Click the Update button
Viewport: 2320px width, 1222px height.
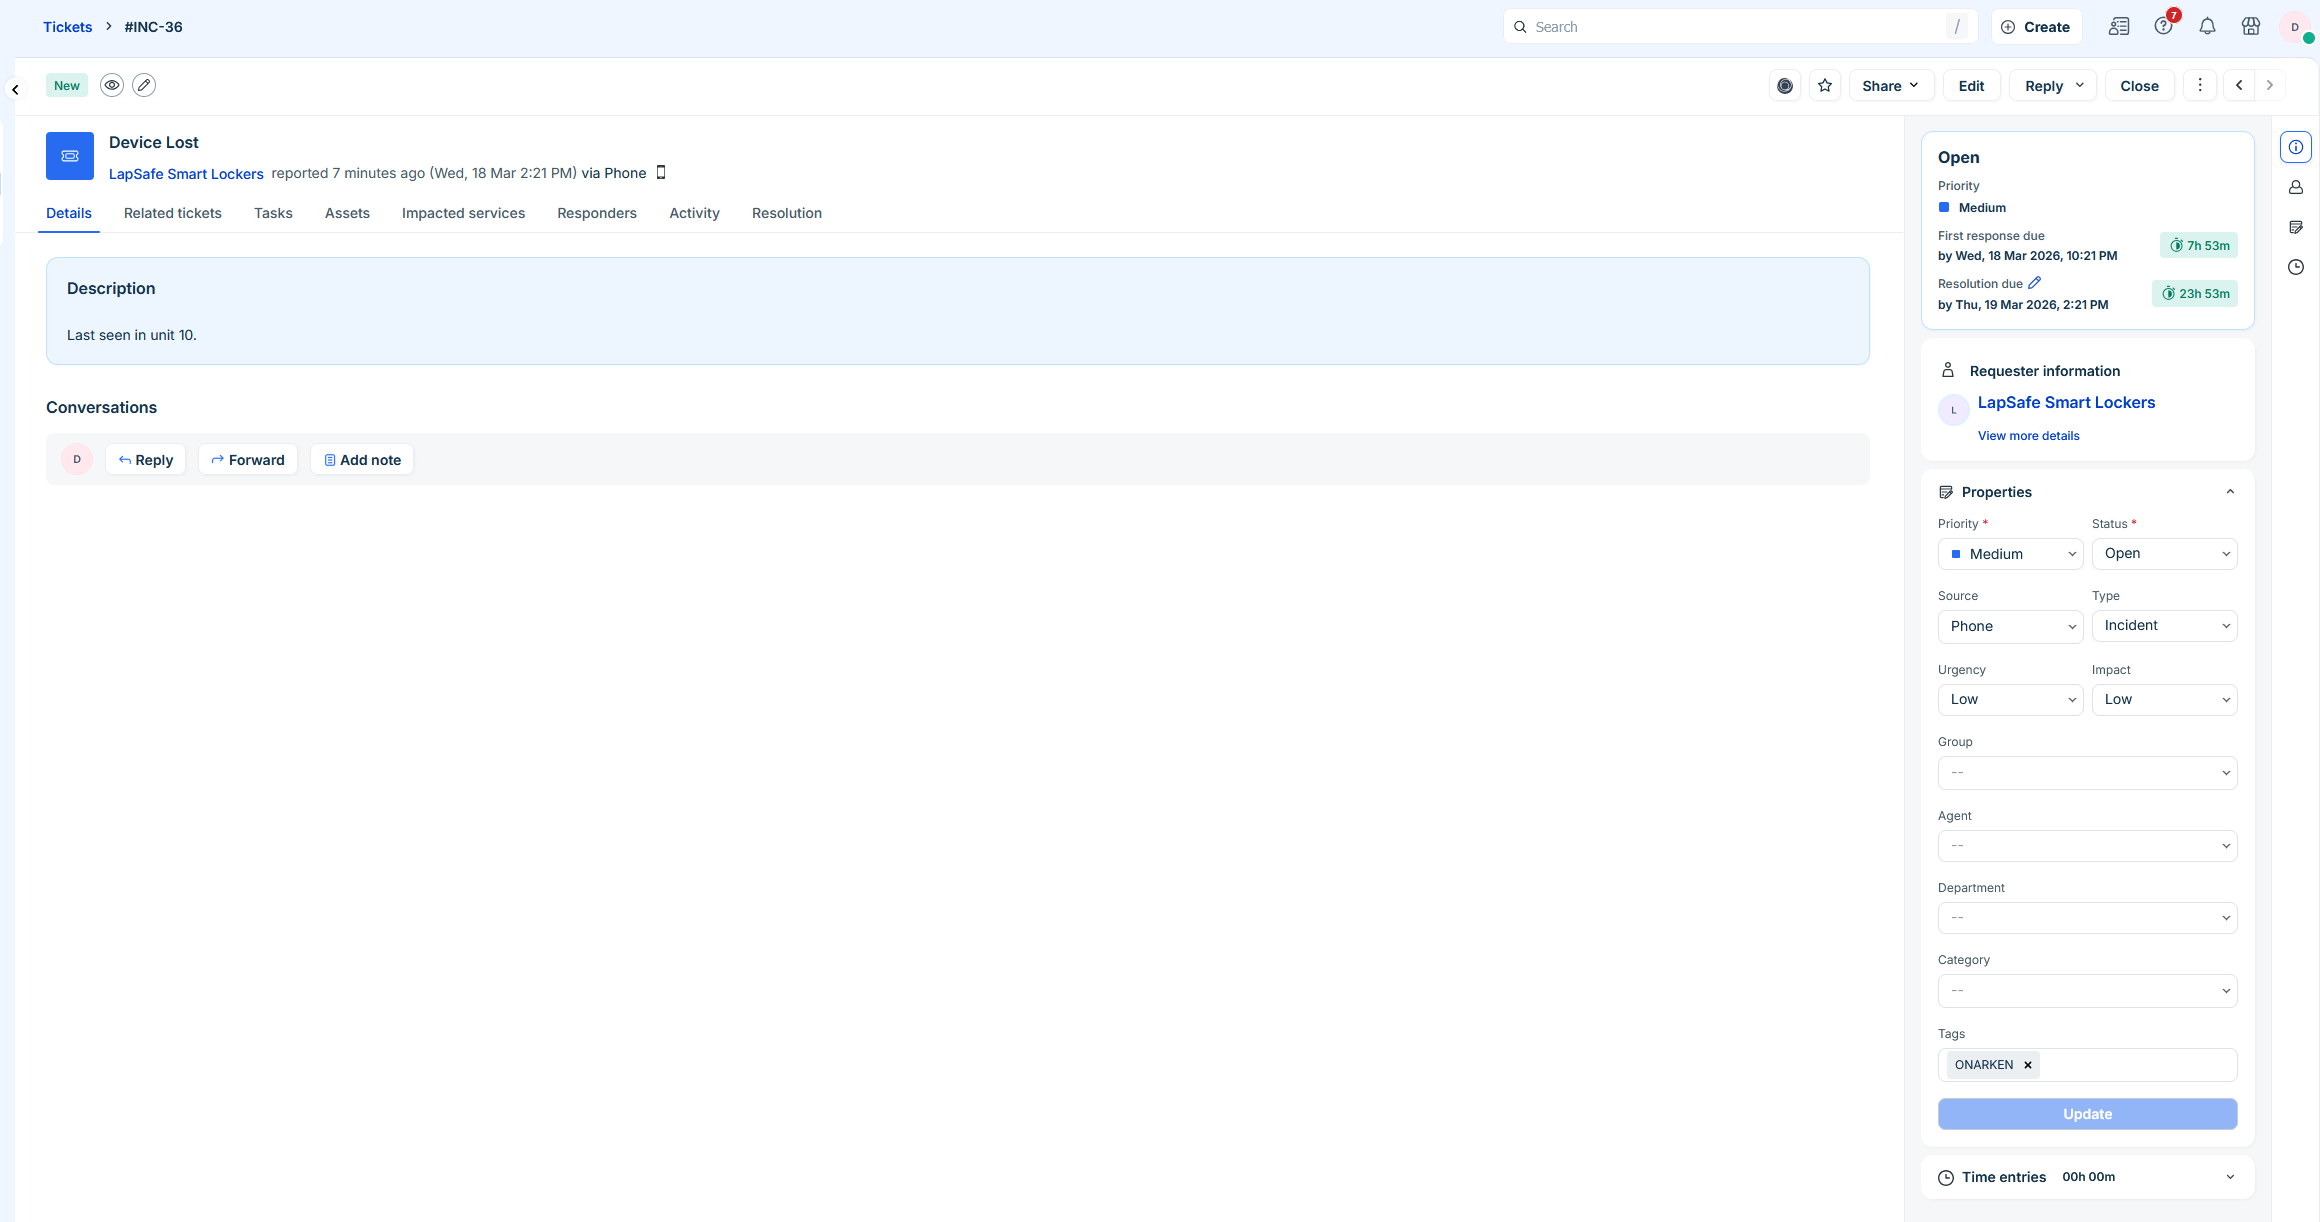[2087, 1114]
